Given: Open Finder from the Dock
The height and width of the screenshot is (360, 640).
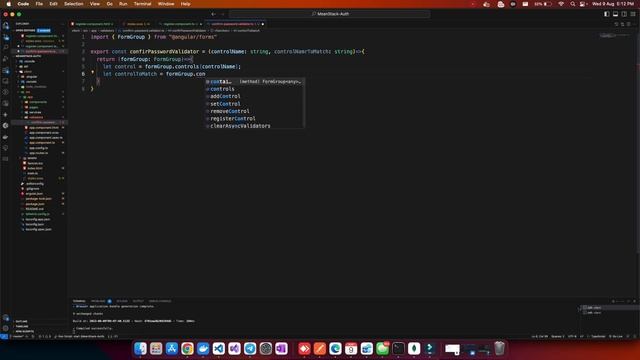Looking at the screenshot, I should [x=140, y=349].
